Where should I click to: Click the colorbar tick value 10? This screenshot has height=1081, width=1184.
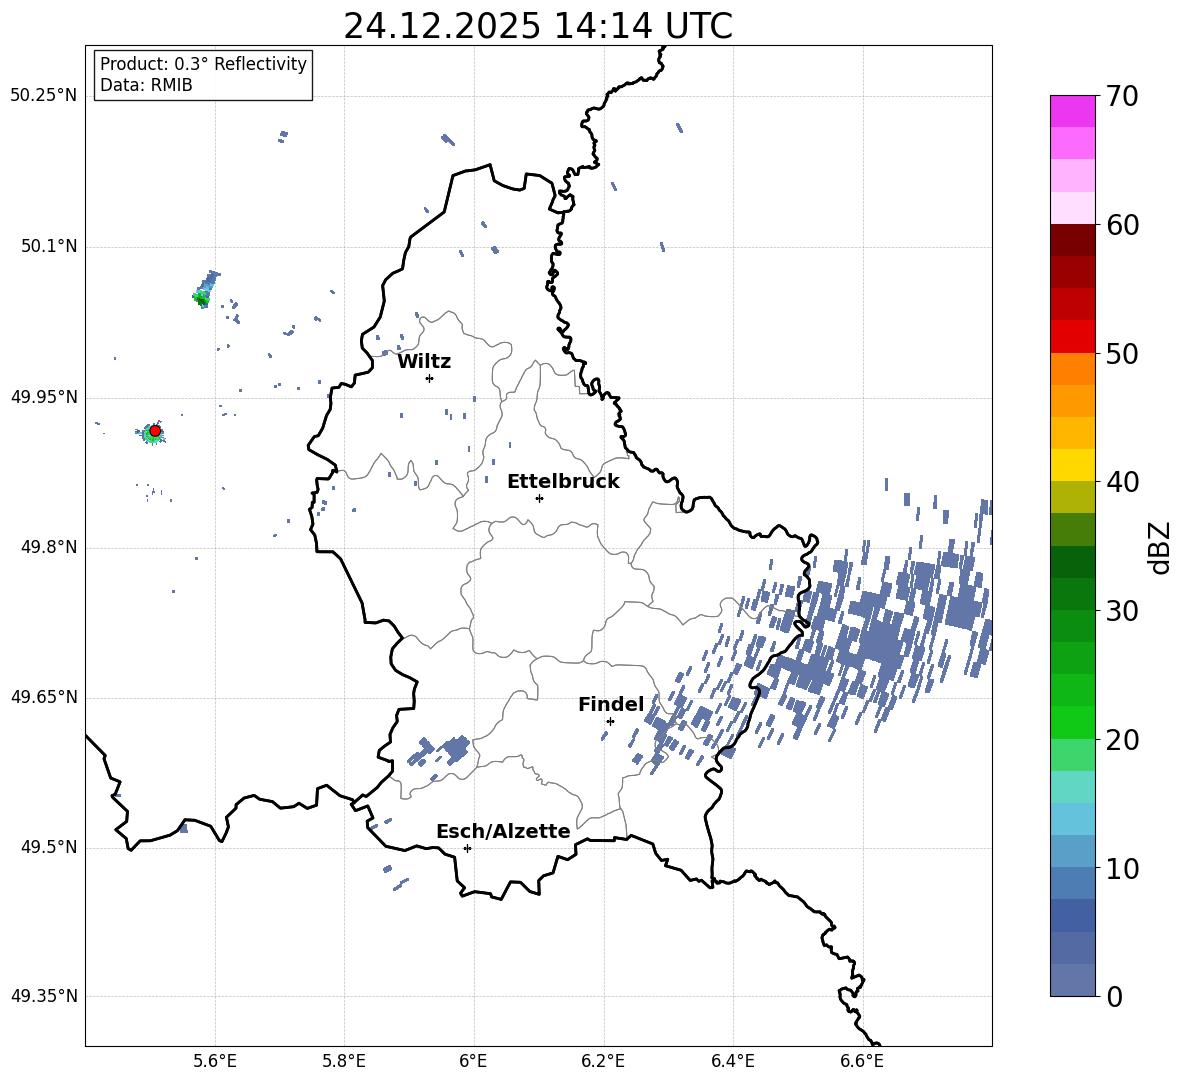1122,868
